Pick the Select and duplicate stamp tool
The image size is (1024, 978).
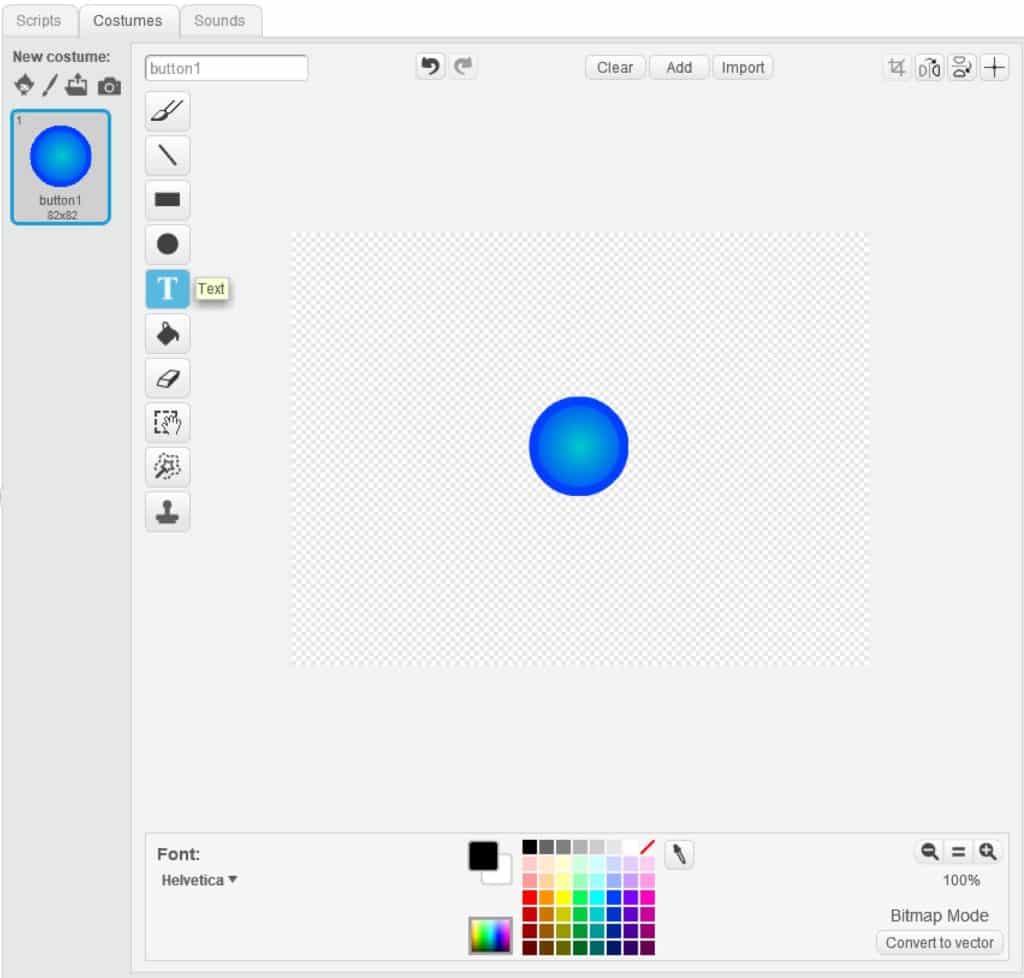(167, 512)
